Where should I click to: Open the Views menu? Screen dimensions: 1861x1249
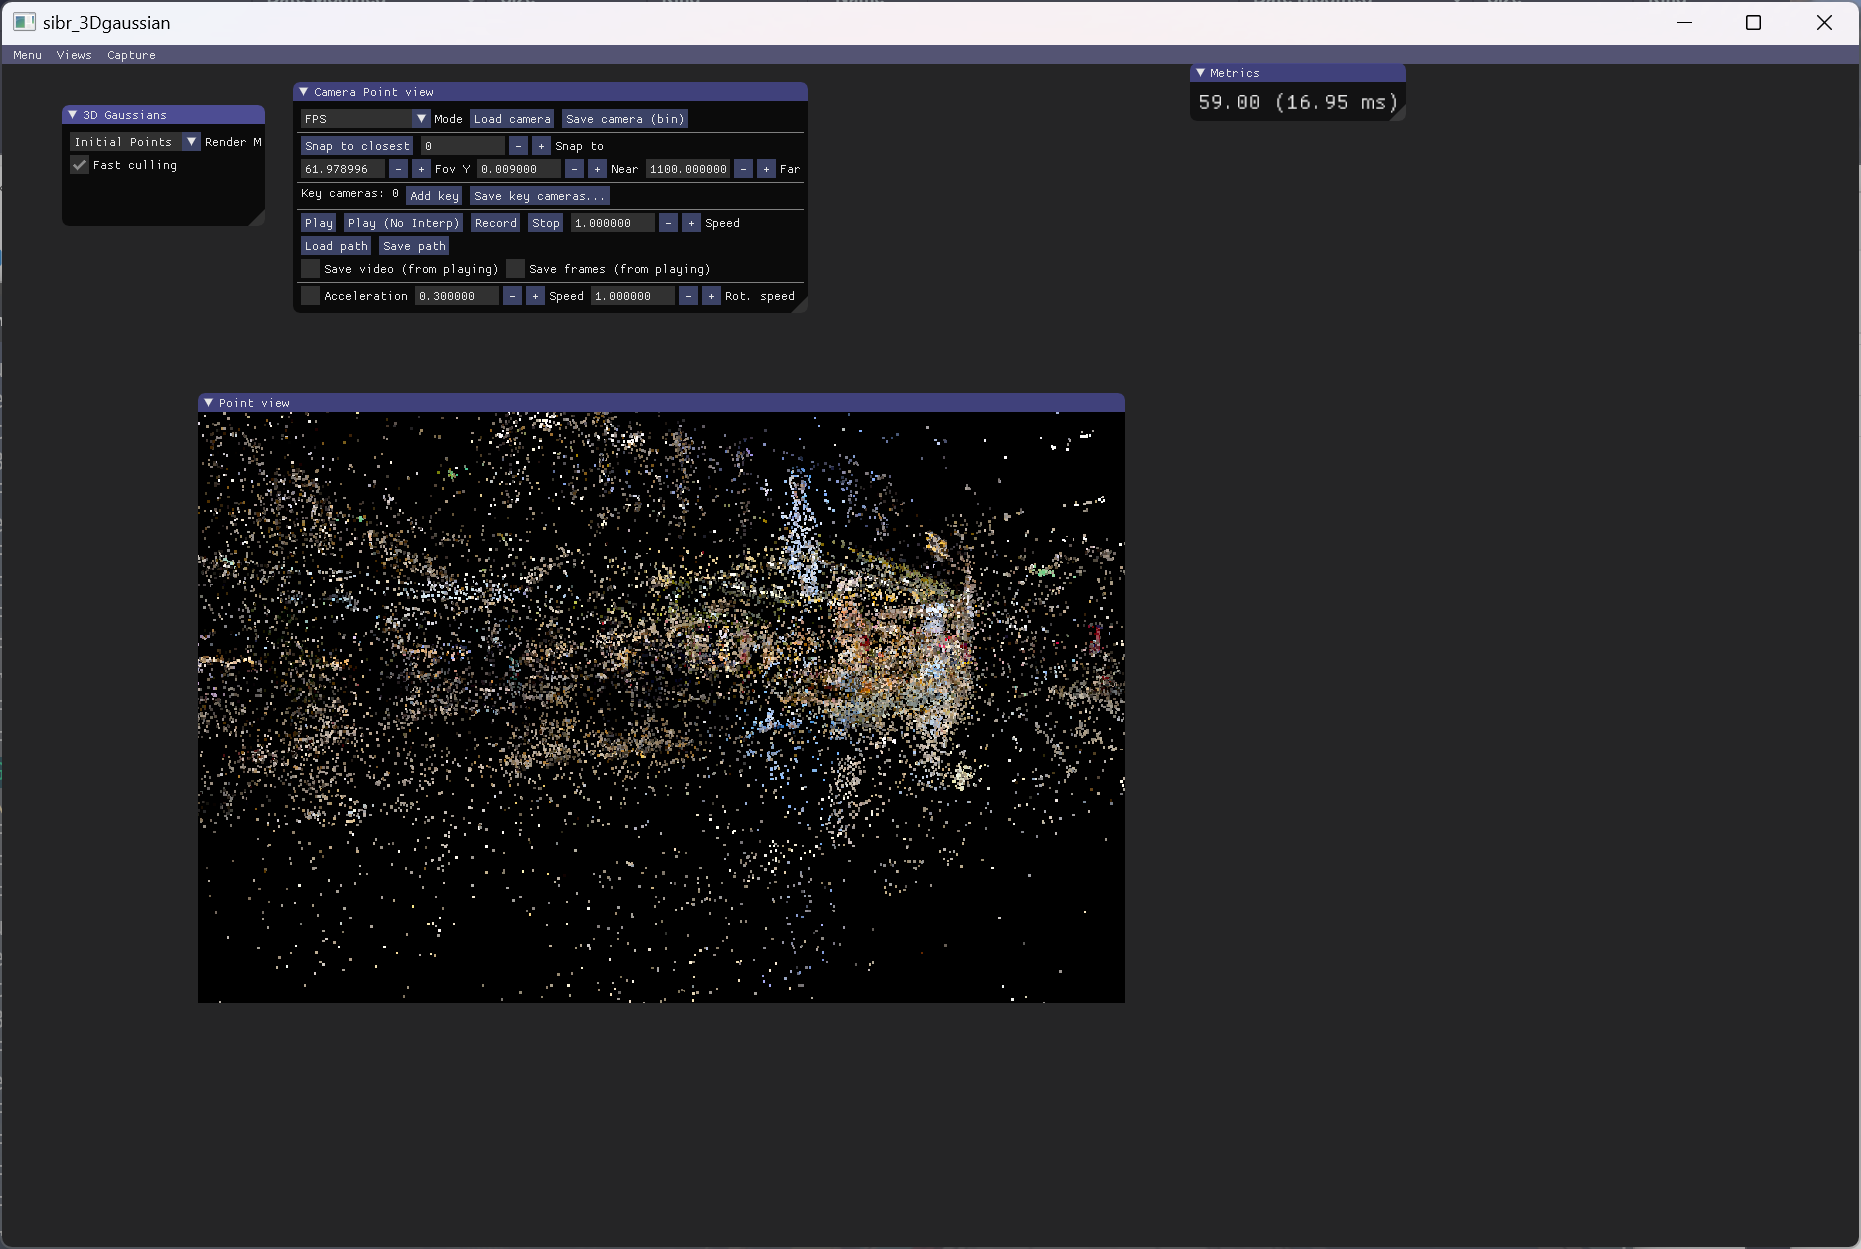73,55
